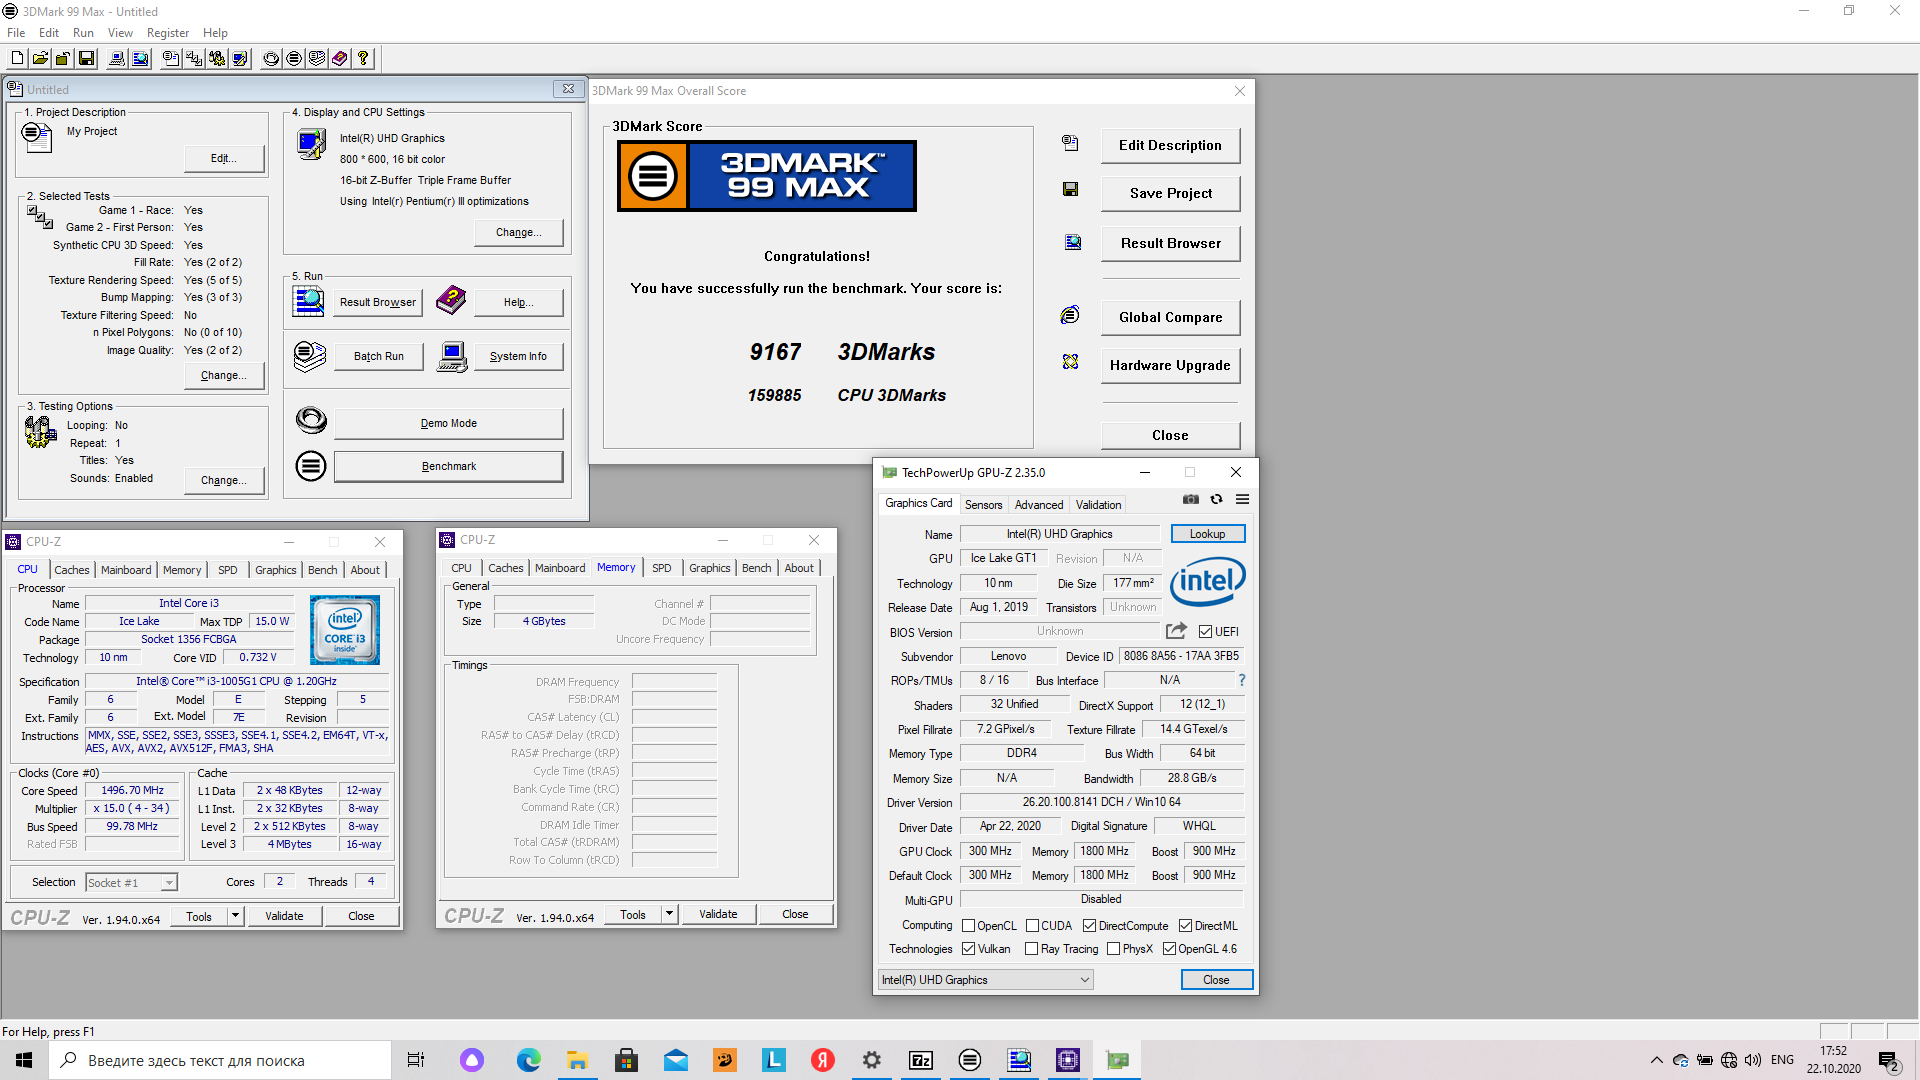
Task: Click the BIOS export share icon in GPU-Z
Action: pyautogui.click(x=1176, y=631)
